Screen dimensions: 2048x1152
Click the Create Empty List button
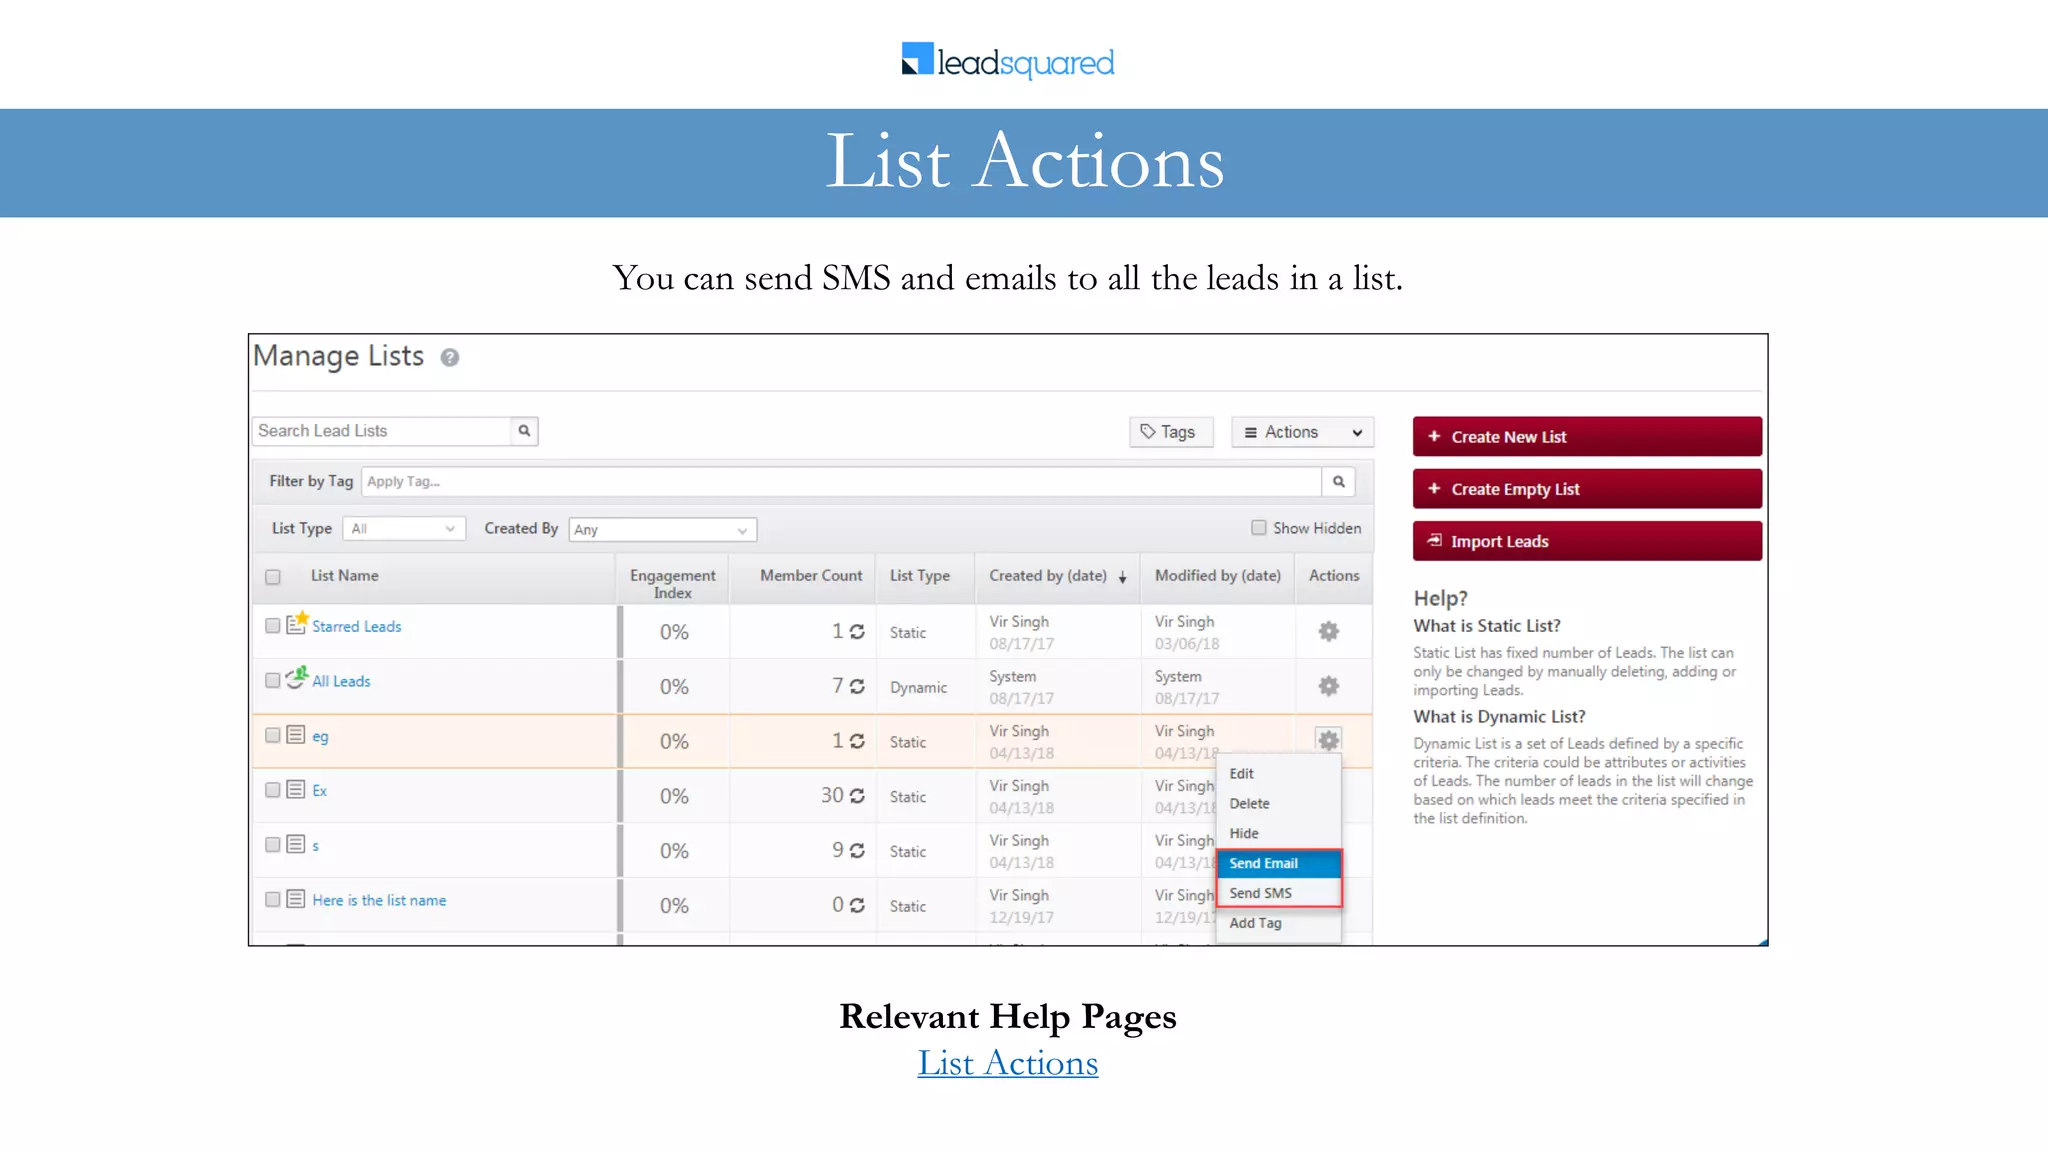(x=1587, y=489)
